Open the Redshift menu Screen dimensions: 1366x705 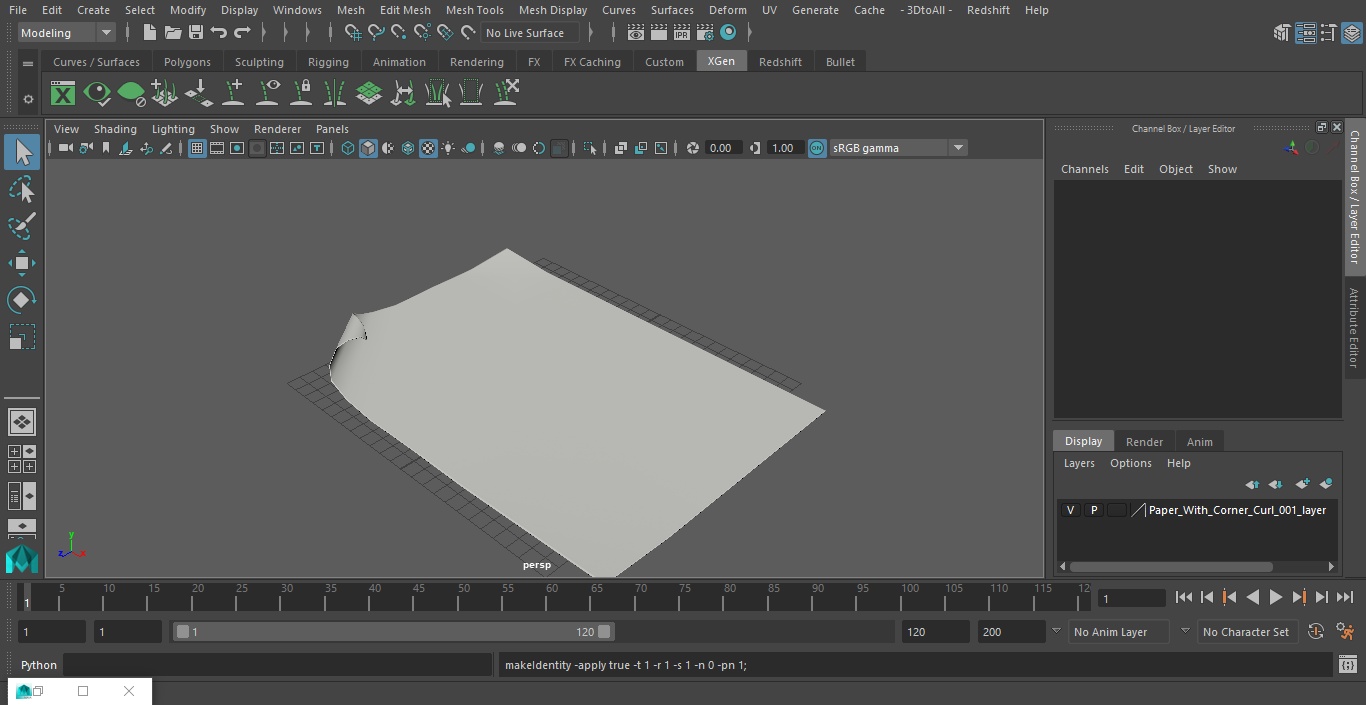click(988, 10)
